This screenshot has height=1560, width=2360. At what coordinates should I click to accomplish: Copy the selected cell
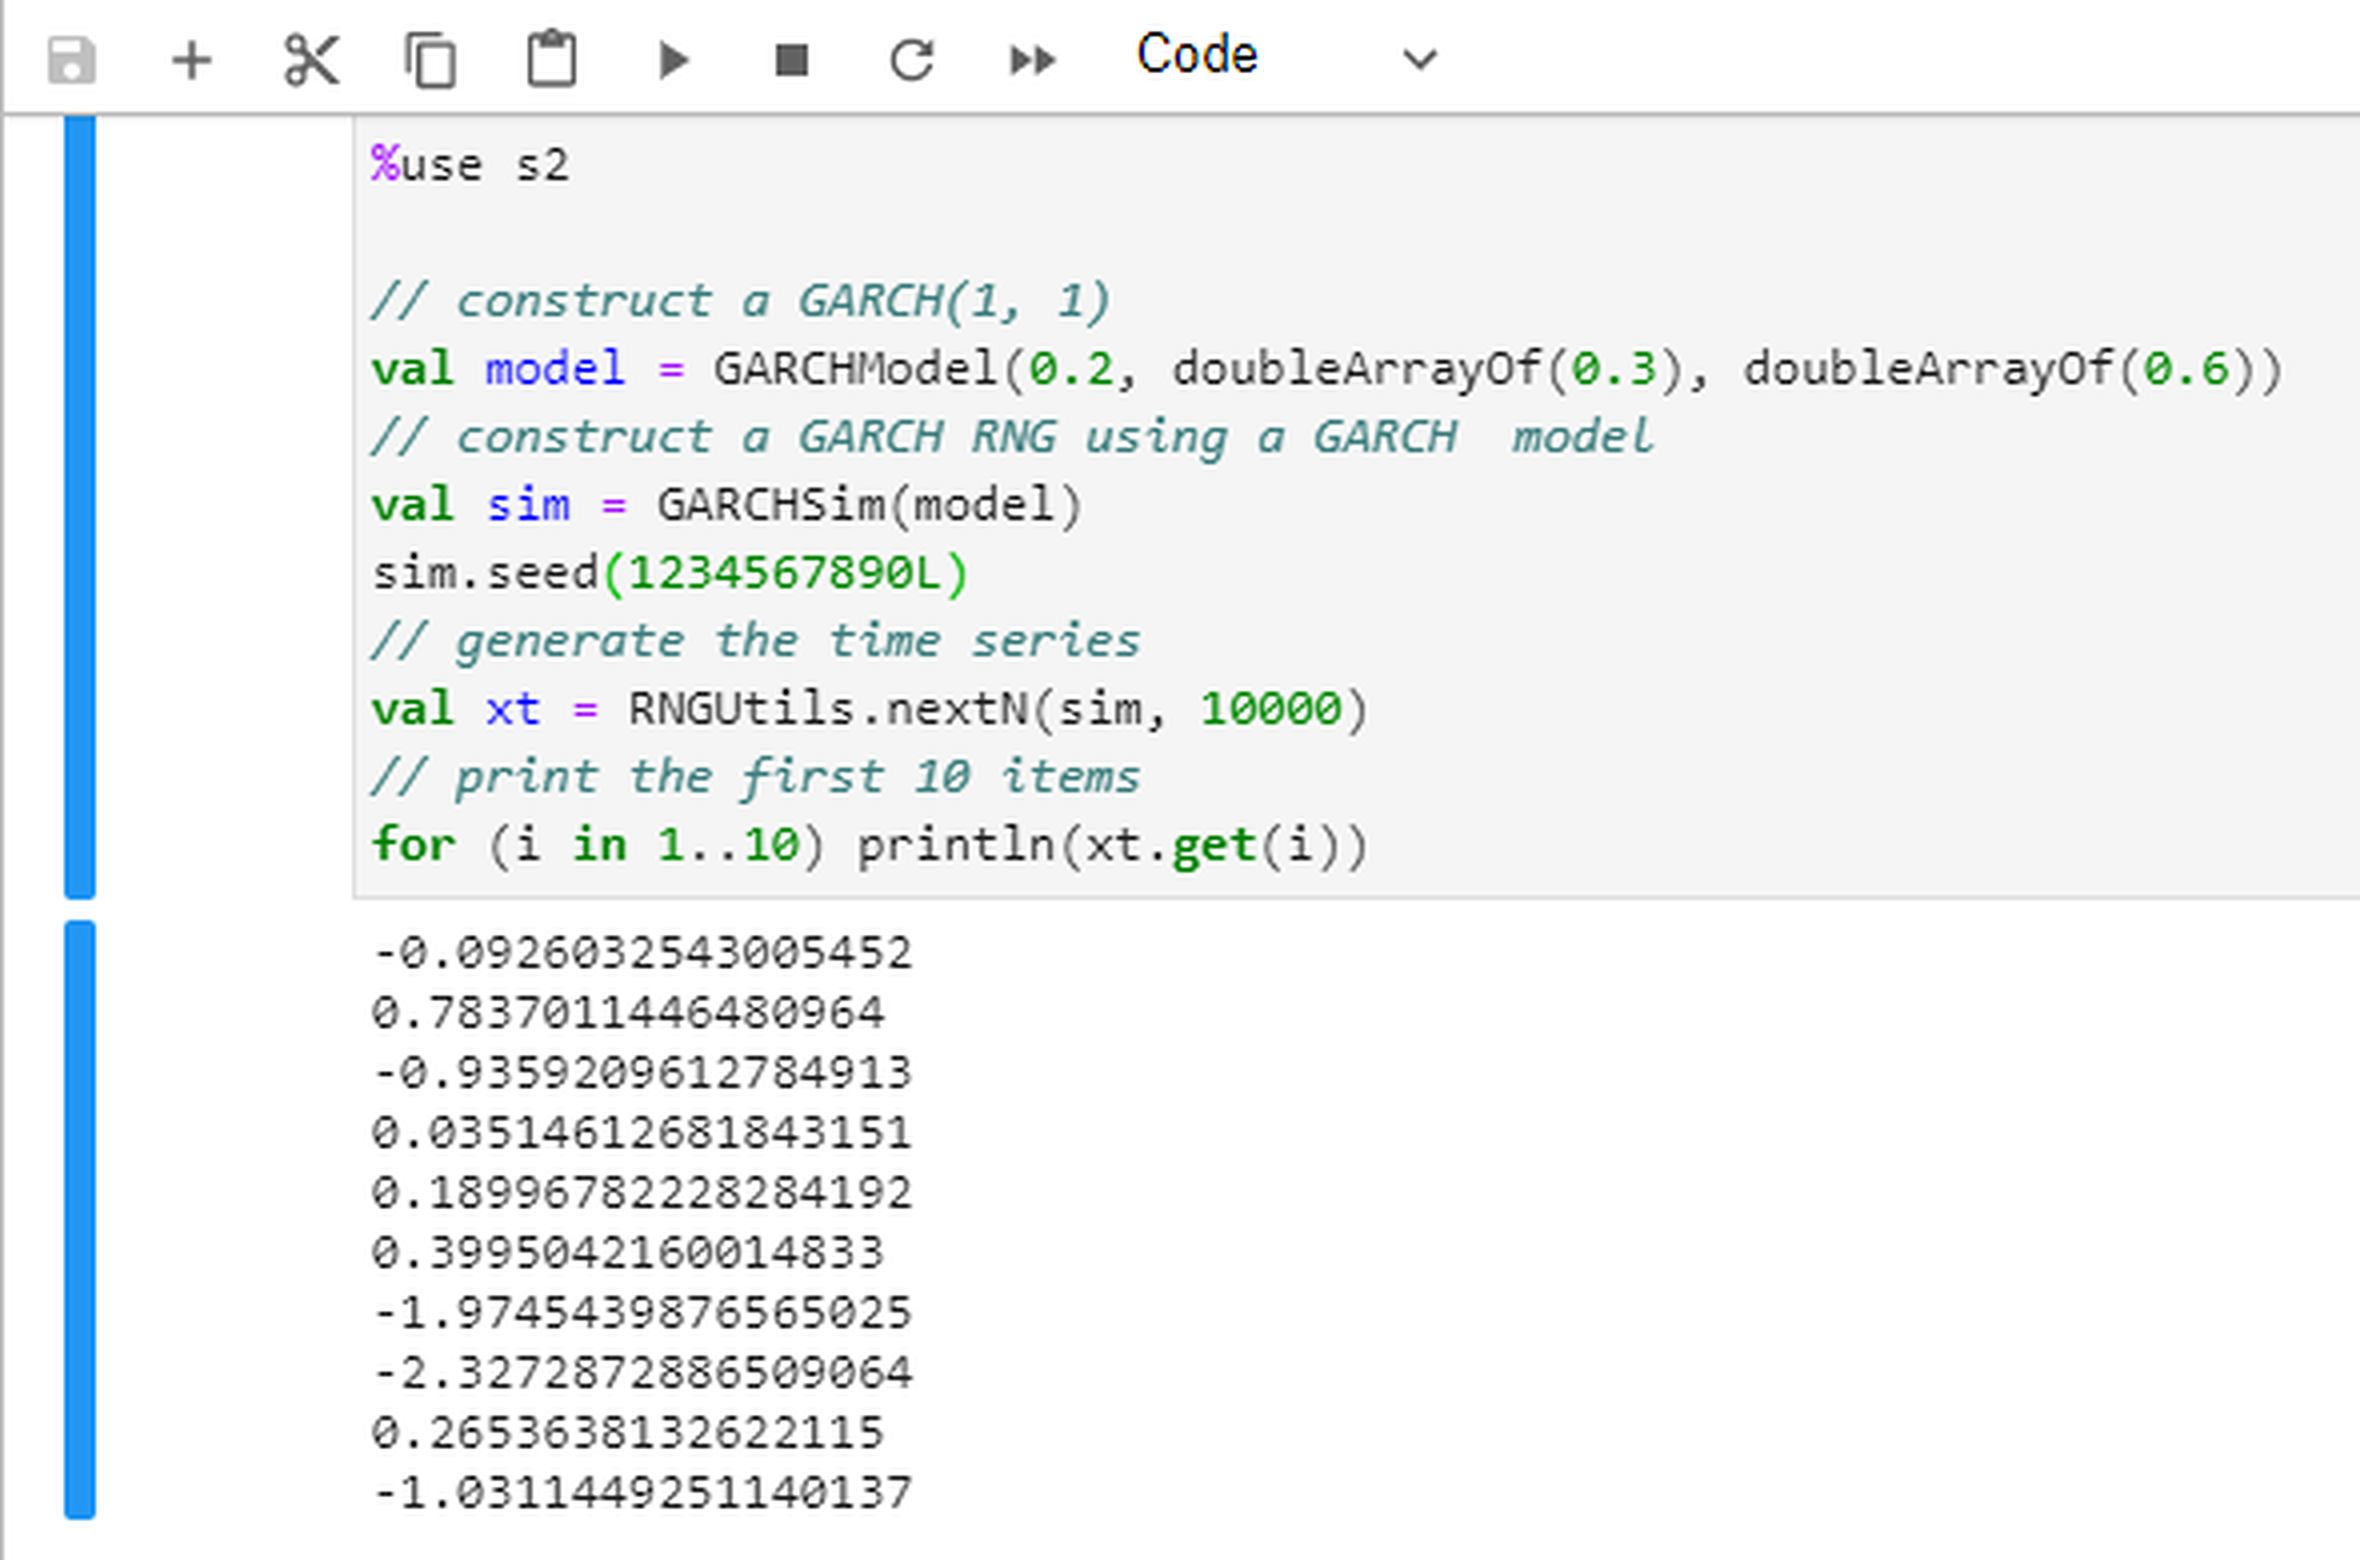tap(431, 61)
